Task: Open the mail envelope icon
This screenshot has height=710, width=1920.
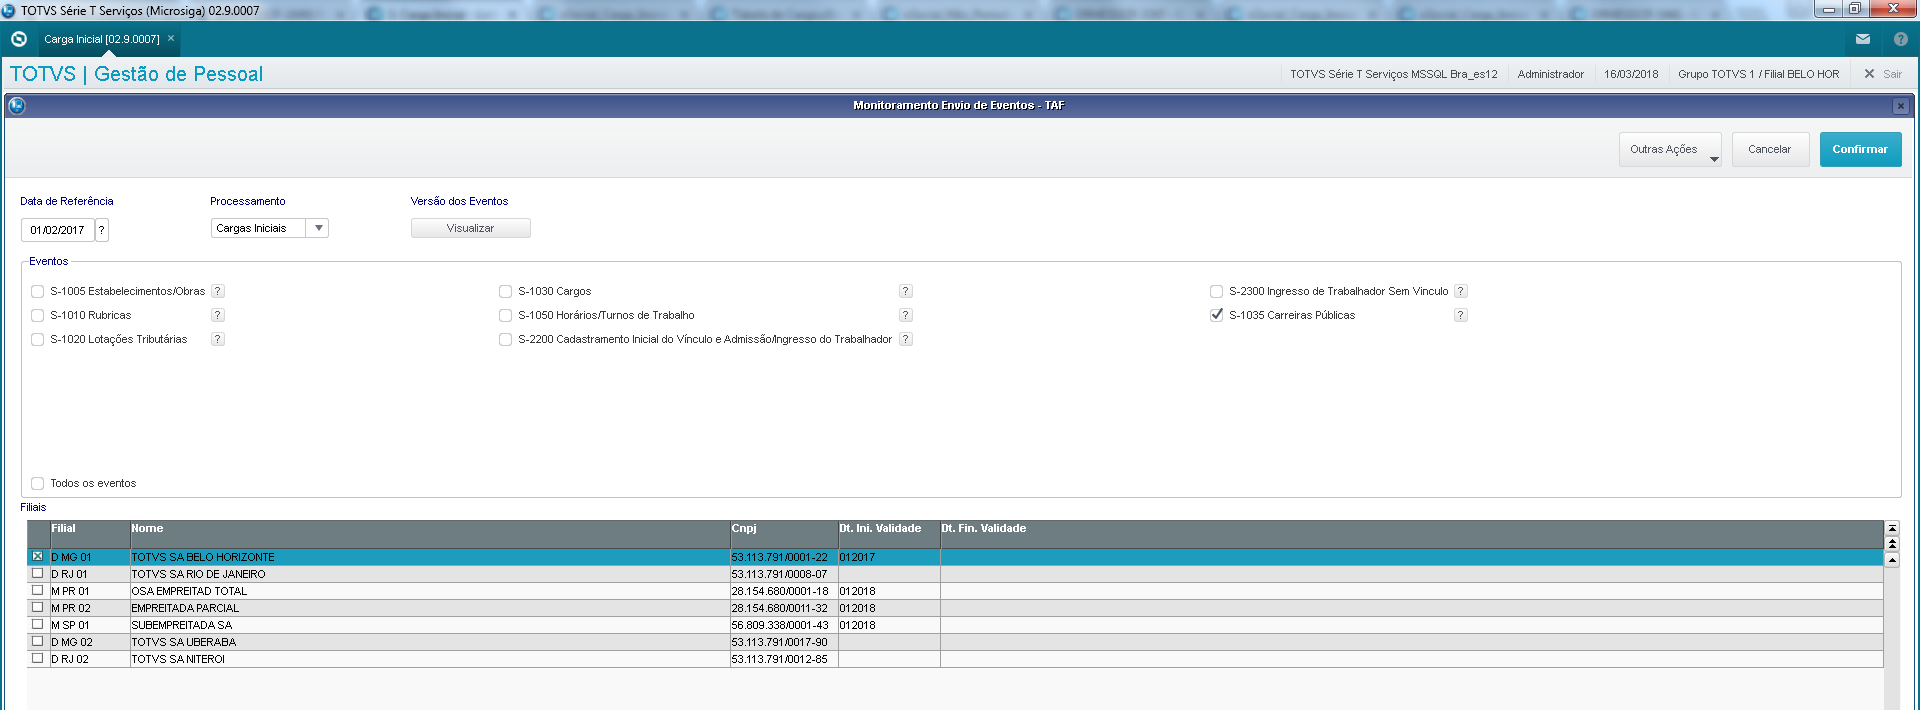Action: point(1863,39)
